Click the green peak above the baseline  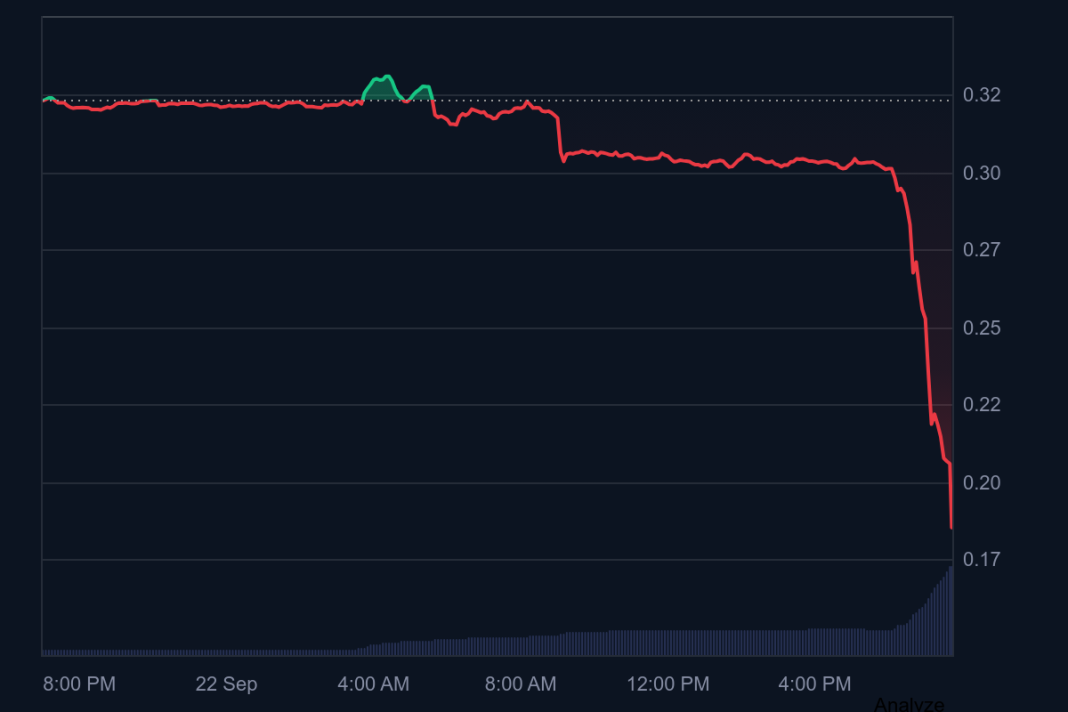coord(383,80)
